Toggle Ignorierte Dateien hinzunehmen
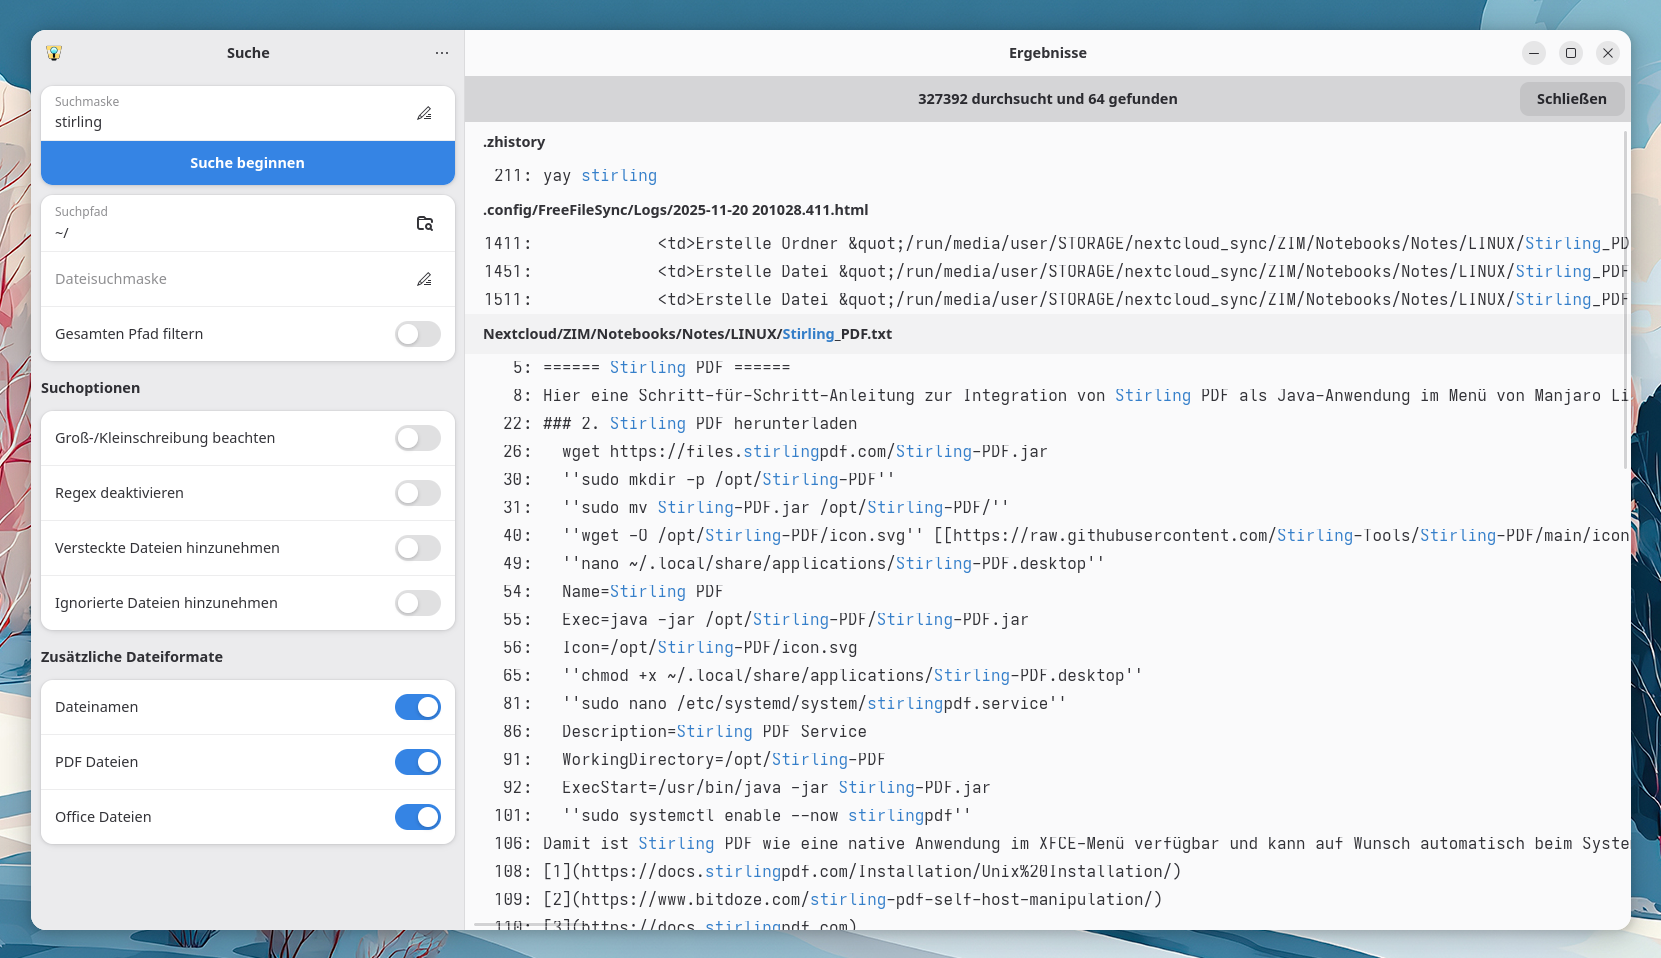 [417, 603]
